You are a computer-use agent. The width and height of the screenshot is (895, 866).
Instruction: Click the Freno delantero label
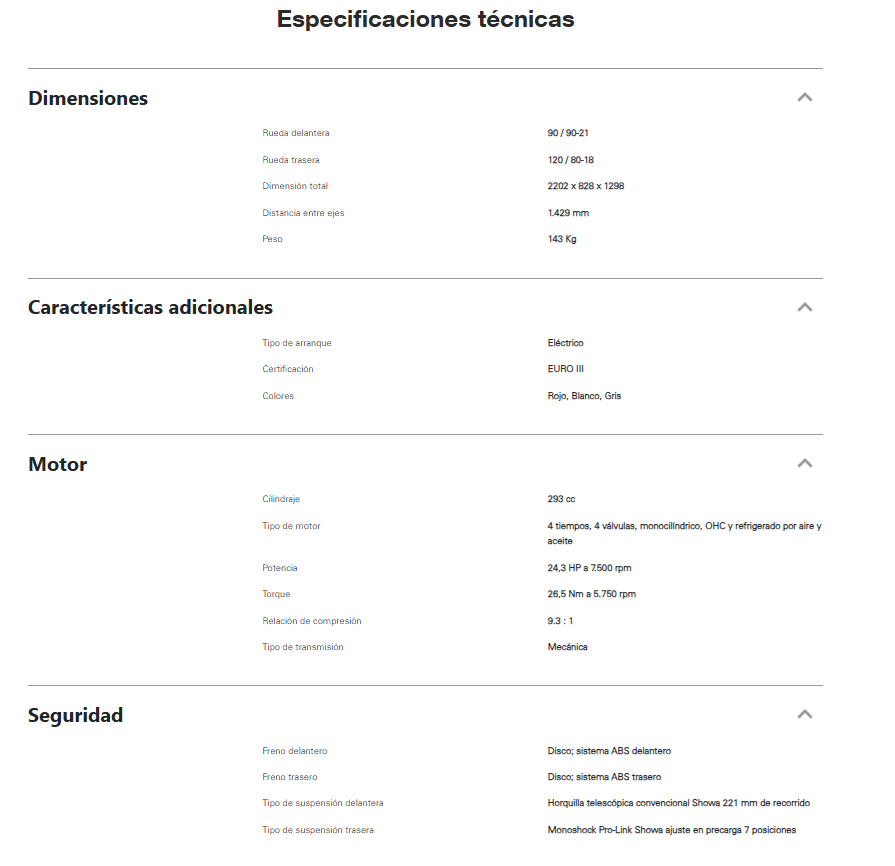tap(294, 751)
